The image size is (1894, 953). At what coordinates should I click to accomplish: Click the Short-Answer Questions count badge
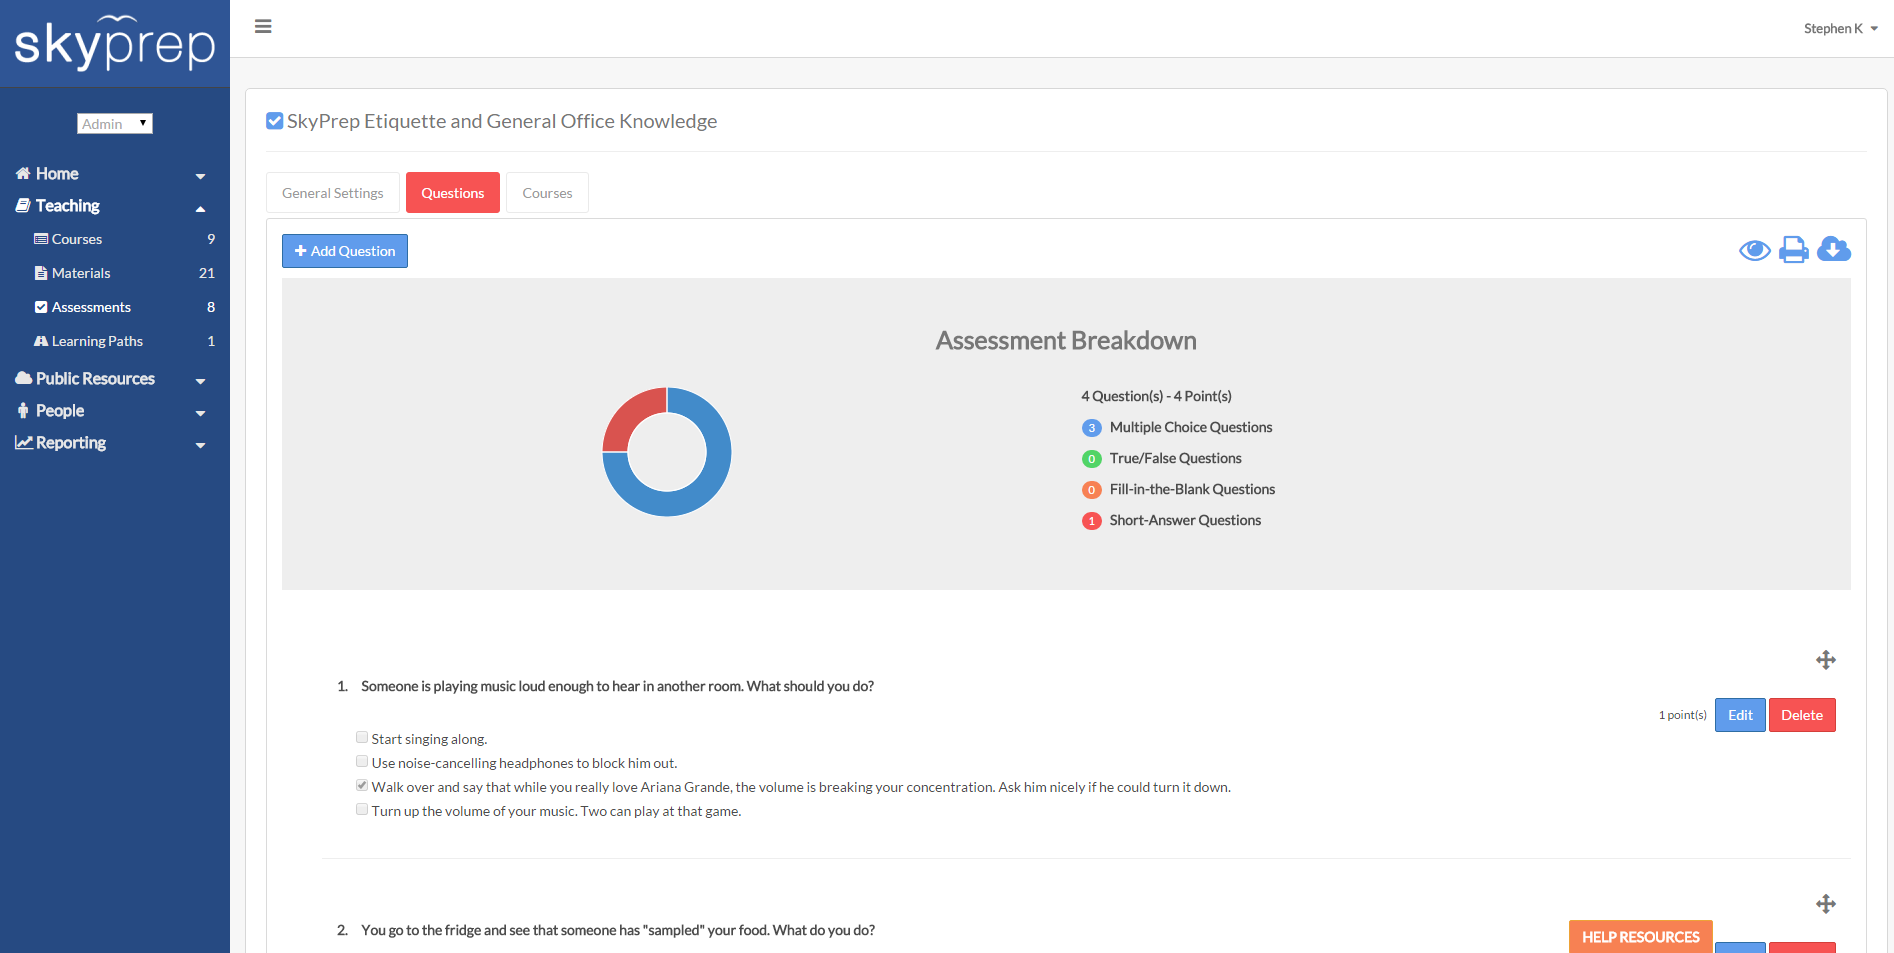1092,521
